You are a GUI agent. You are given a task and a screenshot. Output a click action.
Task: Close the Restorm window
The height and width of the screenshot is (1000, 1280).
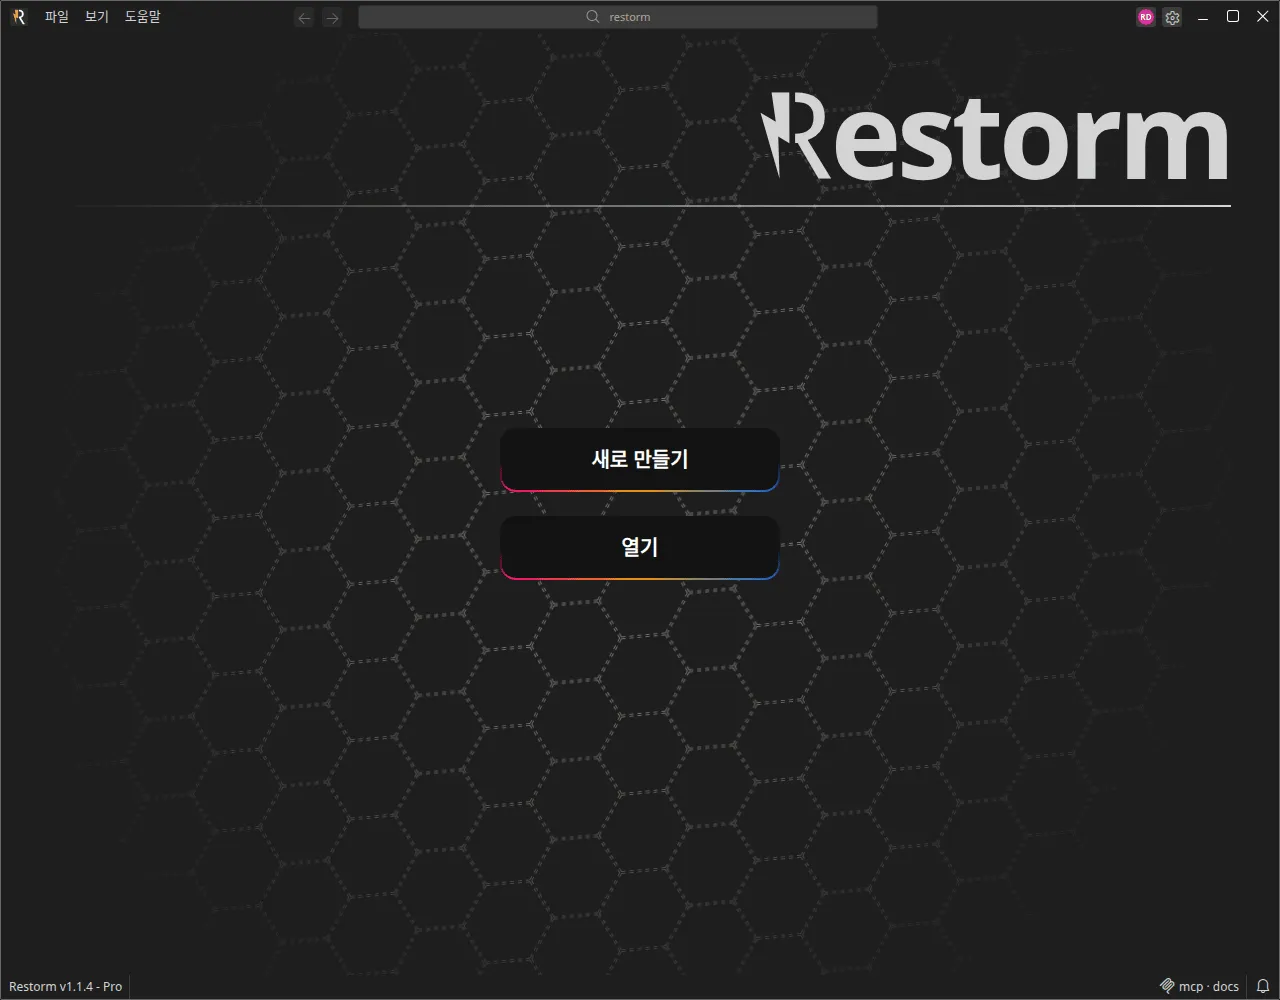[x=1263, y=17]
